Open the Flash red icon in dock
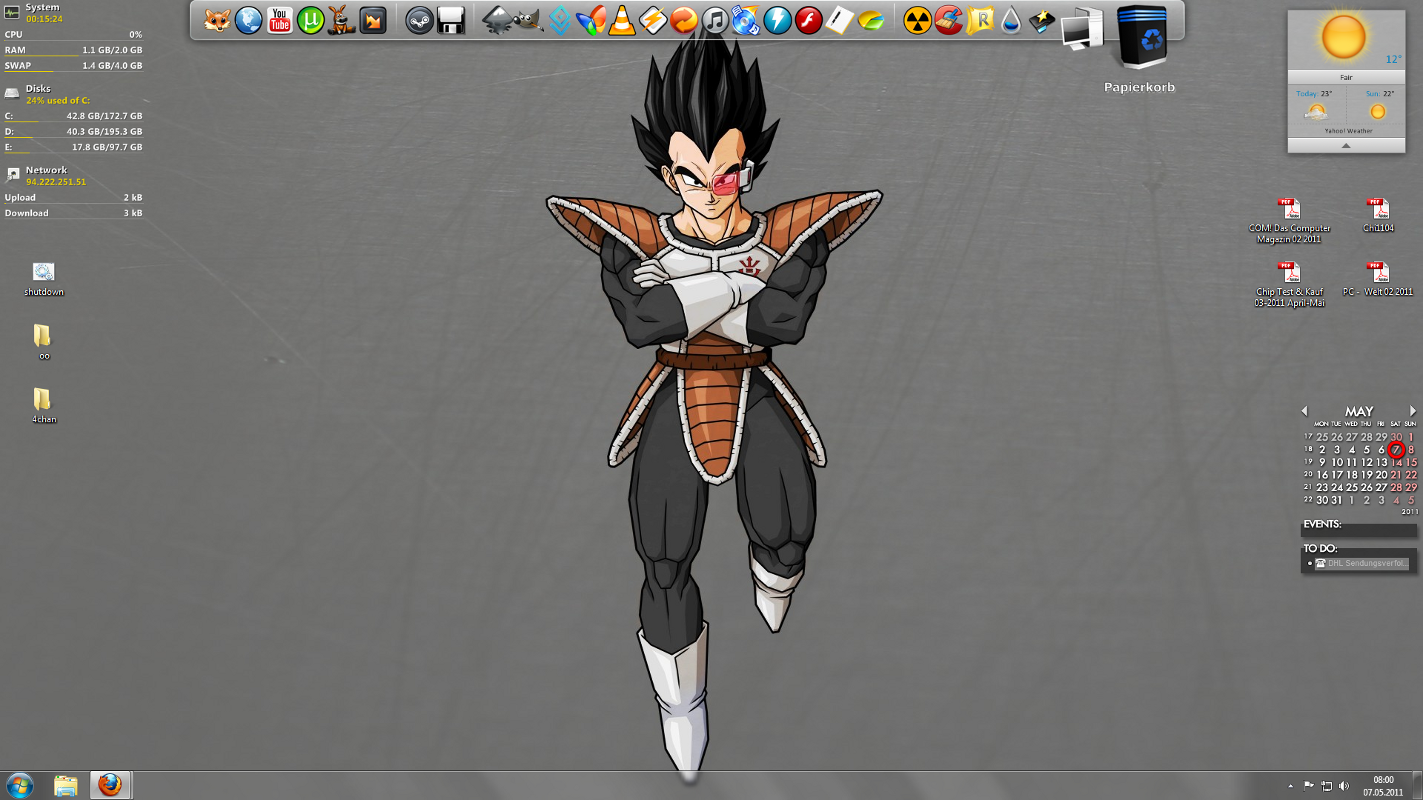1423x800 pixels. point(808,20)
